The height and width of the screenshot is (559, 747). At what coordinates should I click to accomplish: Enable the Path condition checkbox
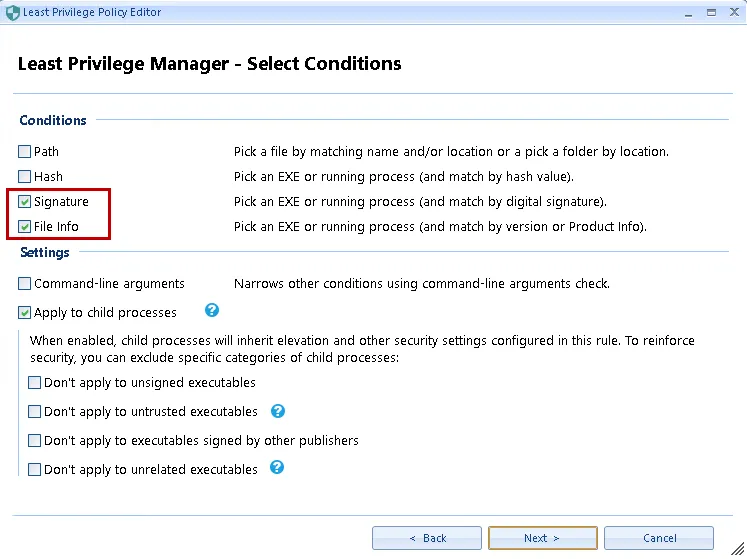[x=25, y=152]
